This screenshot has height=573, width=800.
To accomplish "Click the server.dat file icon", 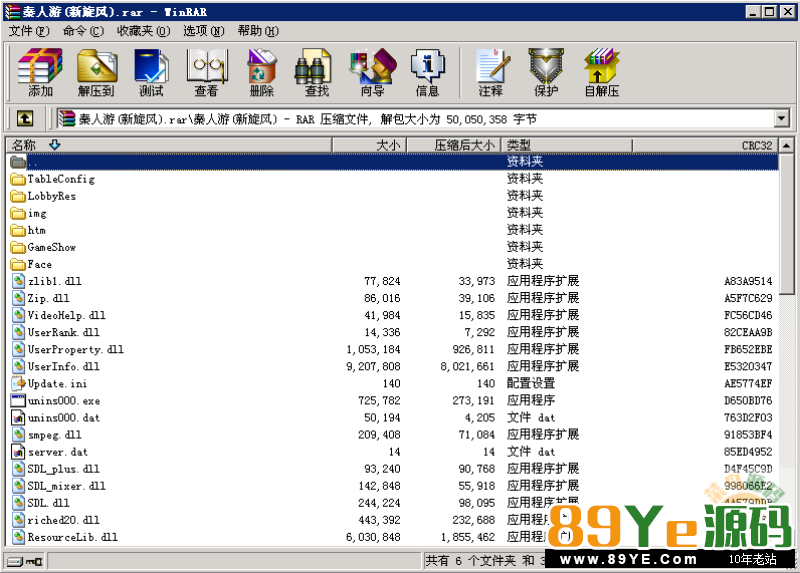I will 18,452.
